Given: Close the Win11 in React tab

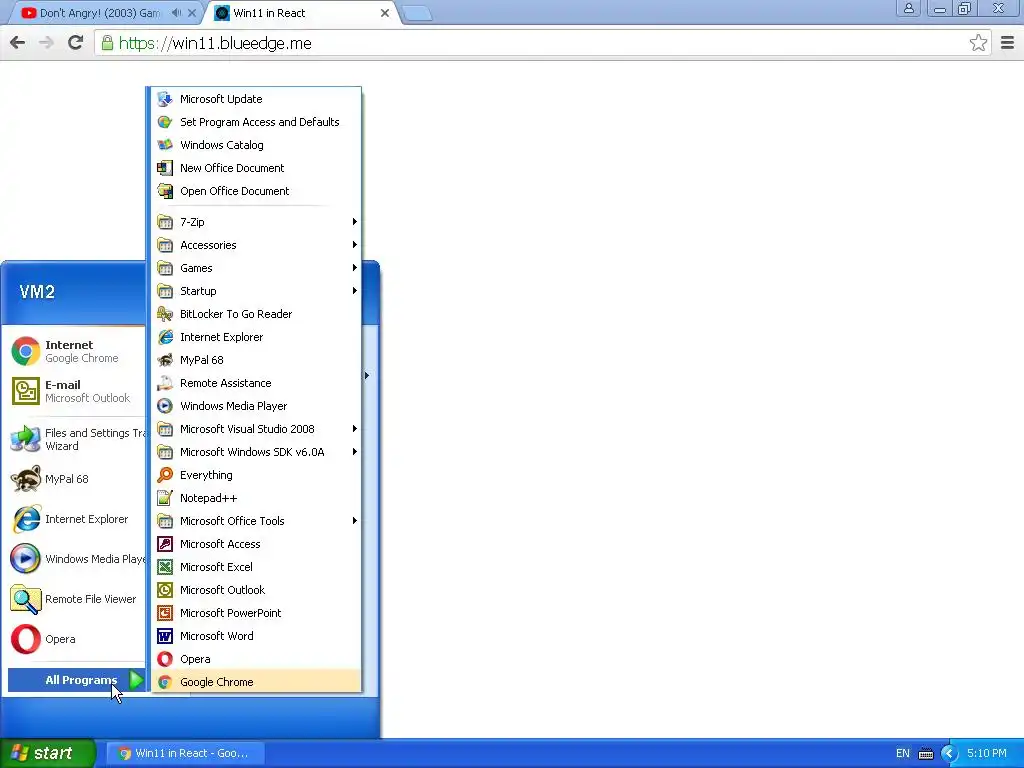Looking at the screenshot, I should click(385, 12).
